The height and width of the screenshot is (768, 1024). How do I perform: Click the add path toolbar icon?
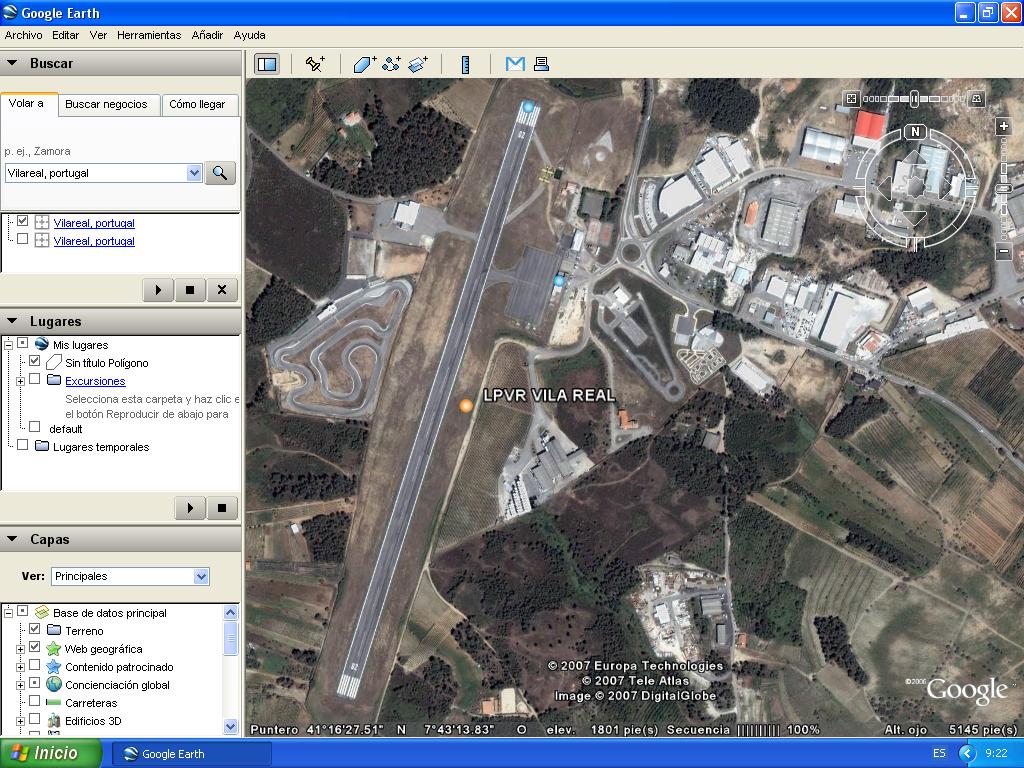click(x=391, y=64)
